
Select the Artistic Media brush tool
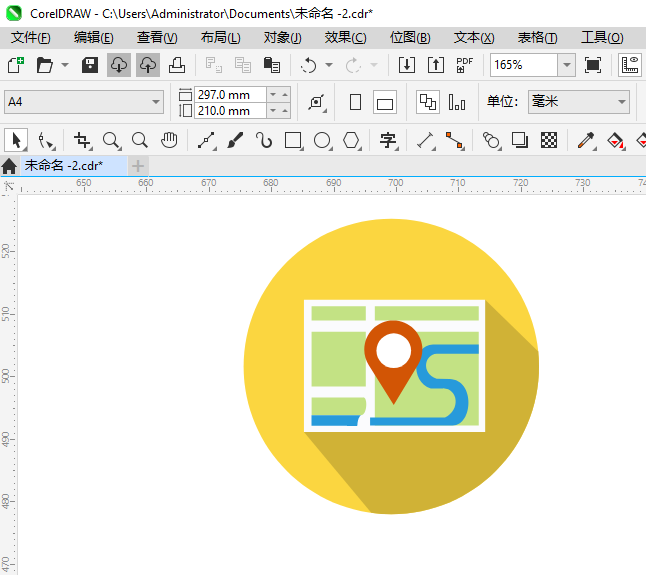click(235, 140)
